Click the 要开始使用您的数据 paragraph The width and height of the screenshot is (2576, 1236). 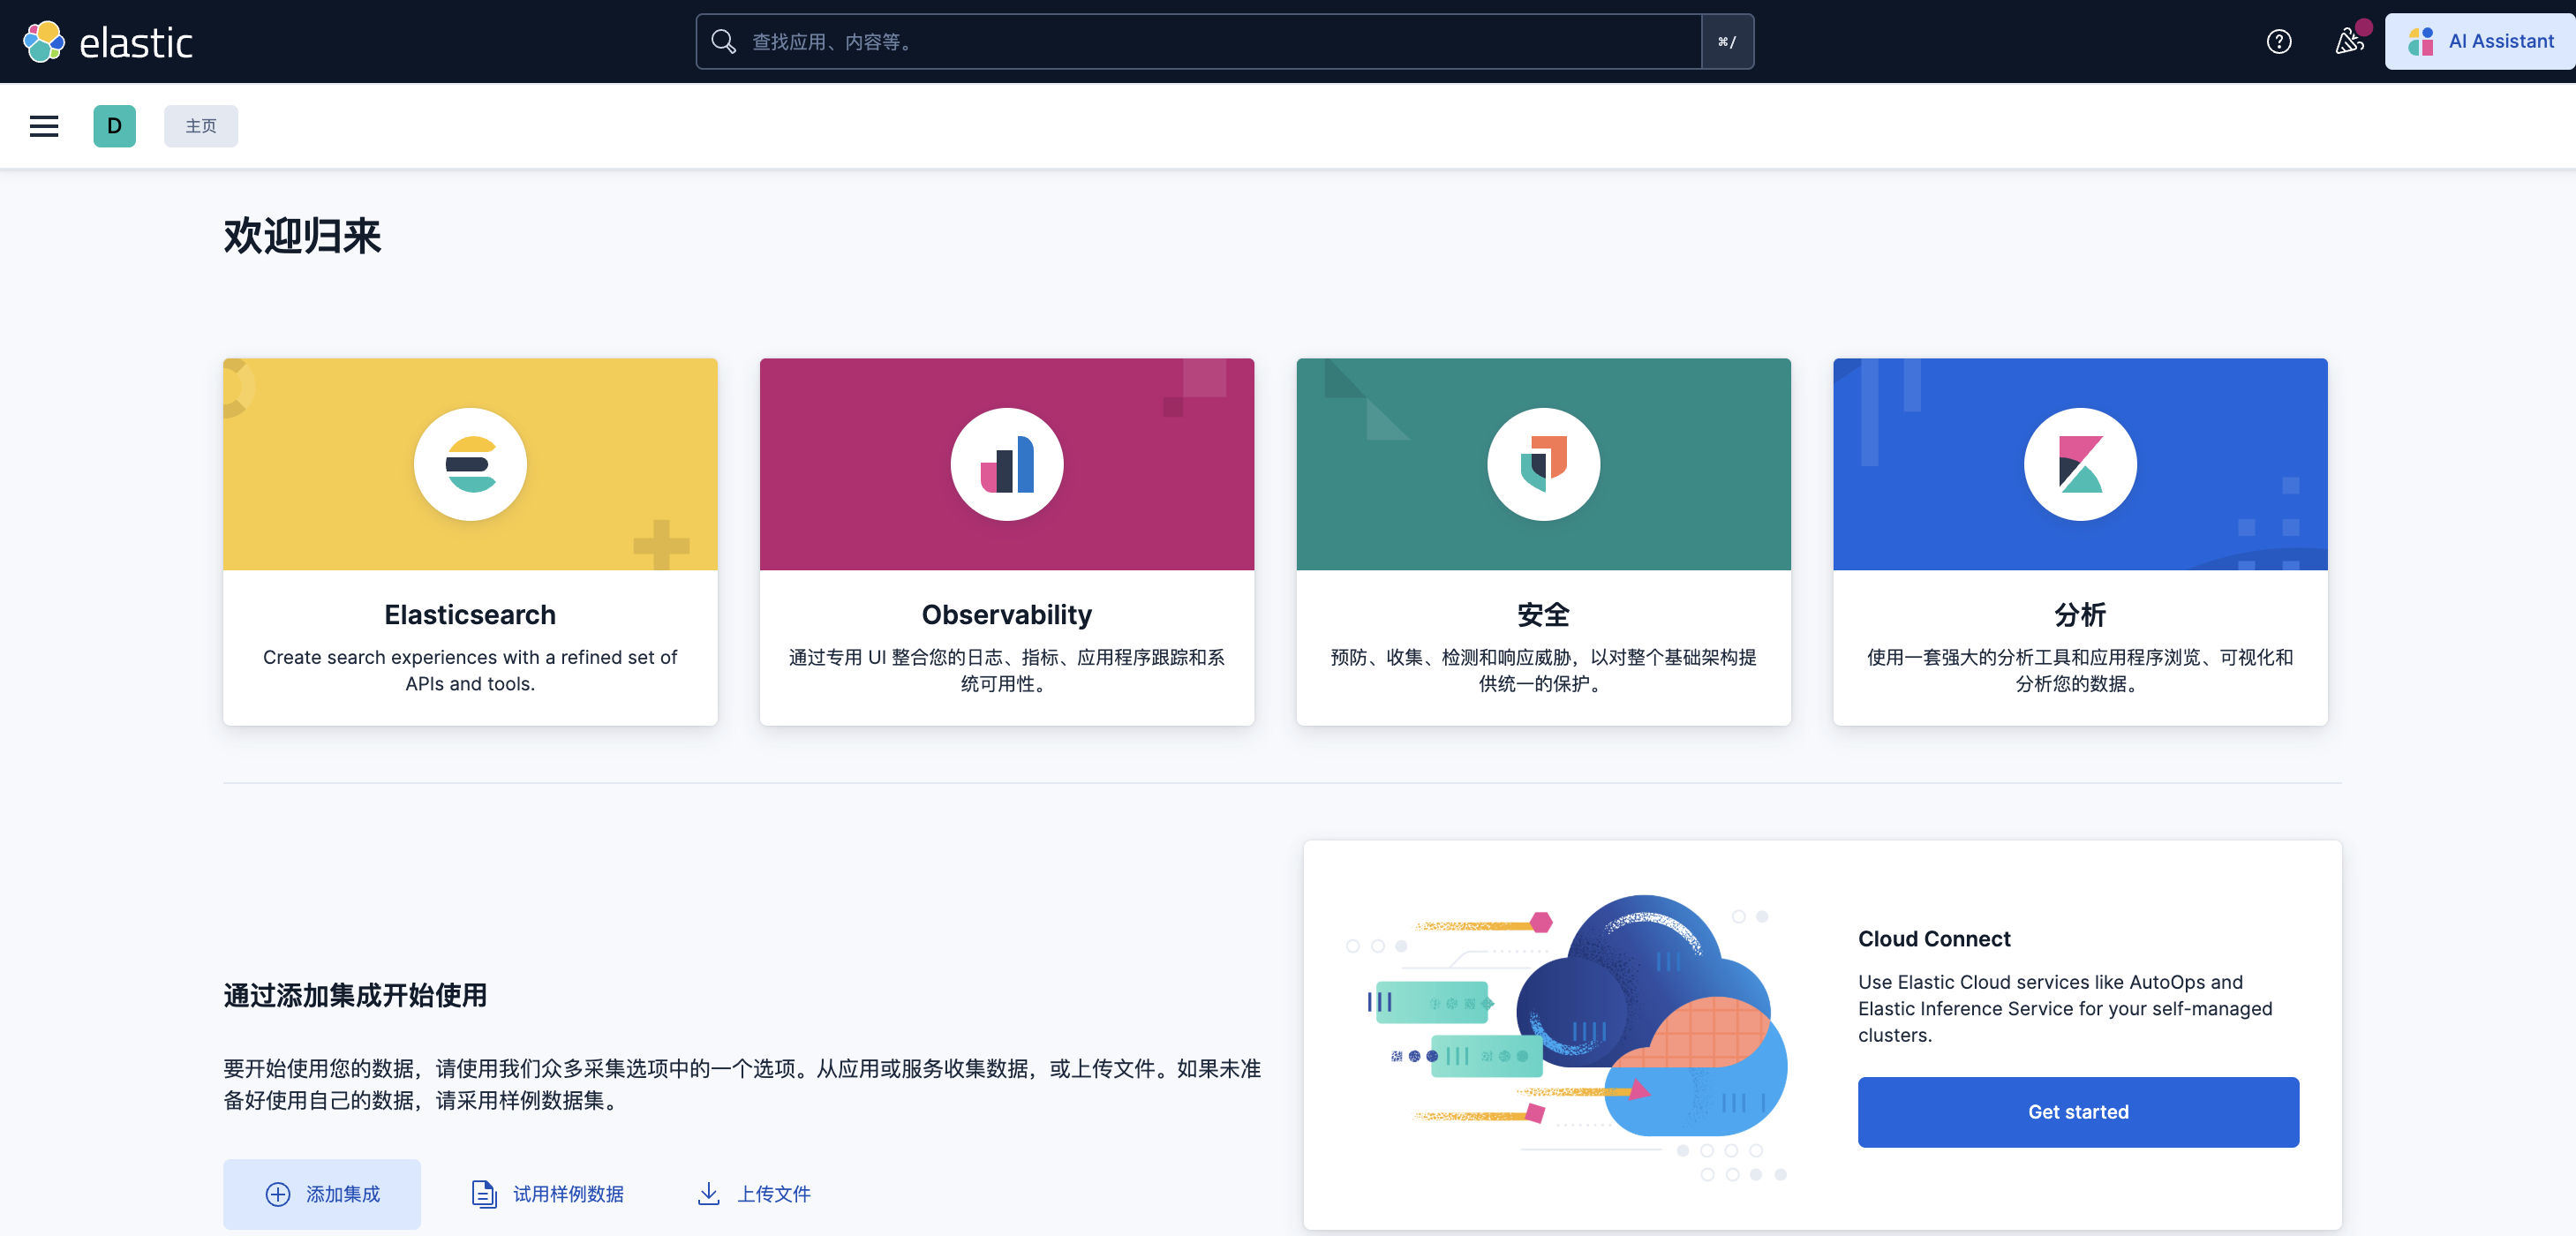(x=742, y=1084)
